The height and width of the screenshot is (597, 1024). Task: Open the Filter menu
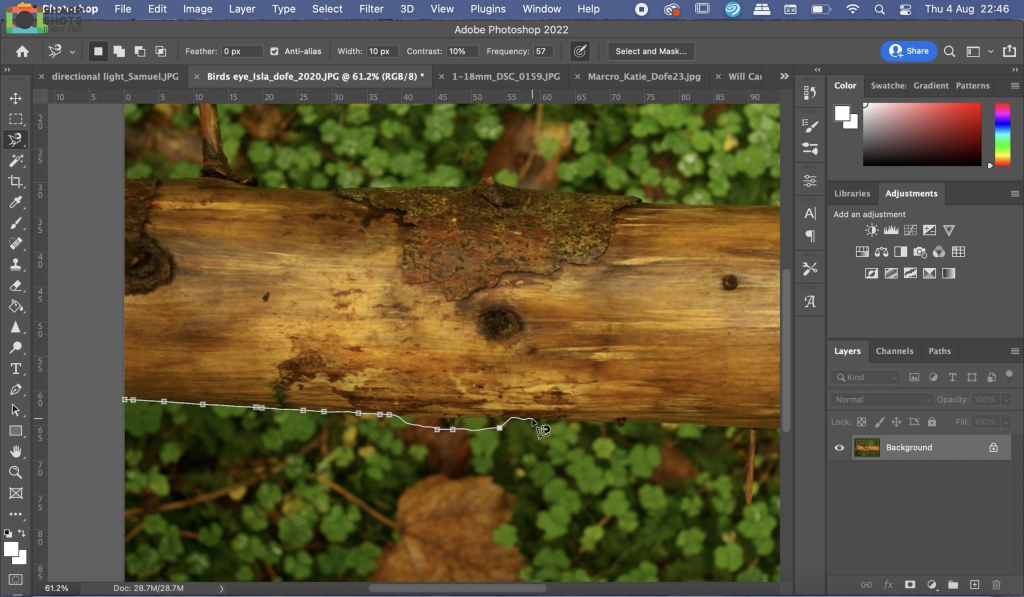pos(371,9)
